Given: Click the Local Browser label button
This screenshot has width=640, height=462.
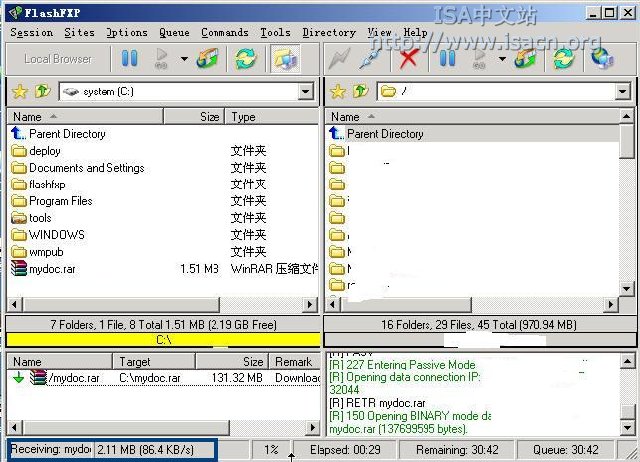Looking at the screenshot, I should click(58, 59).
